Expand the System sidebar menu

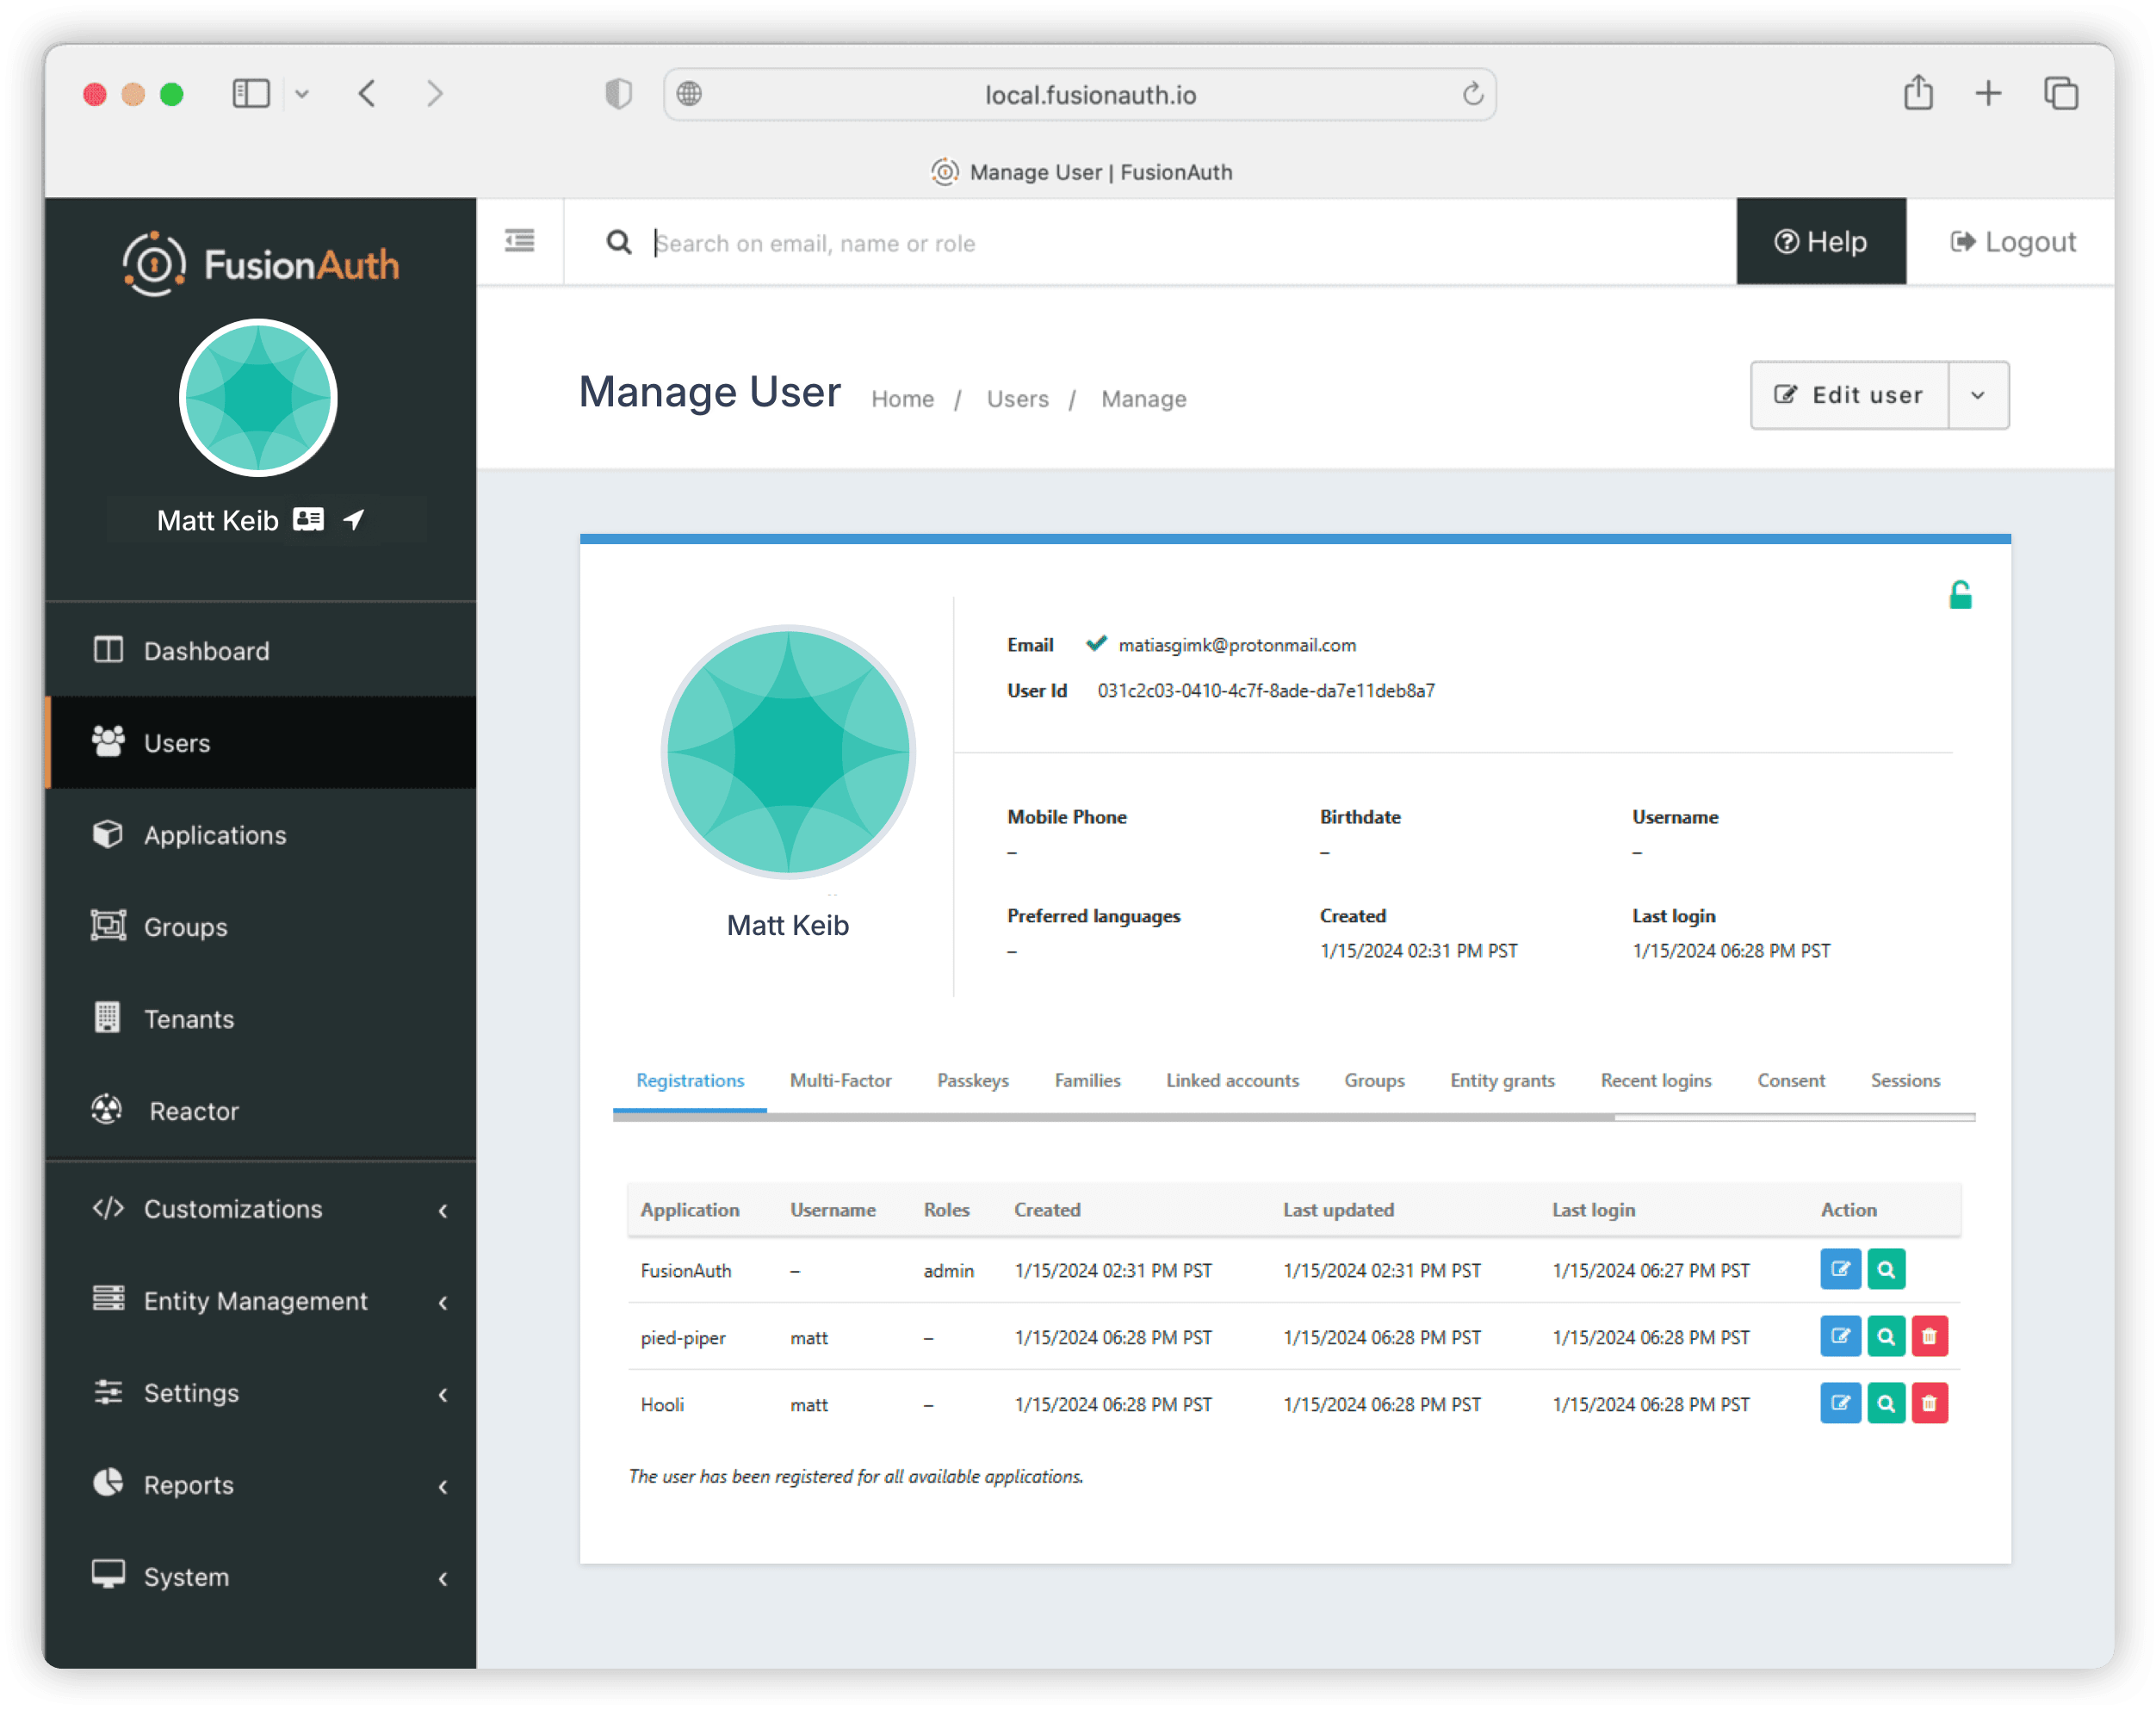pos(260,1577)
